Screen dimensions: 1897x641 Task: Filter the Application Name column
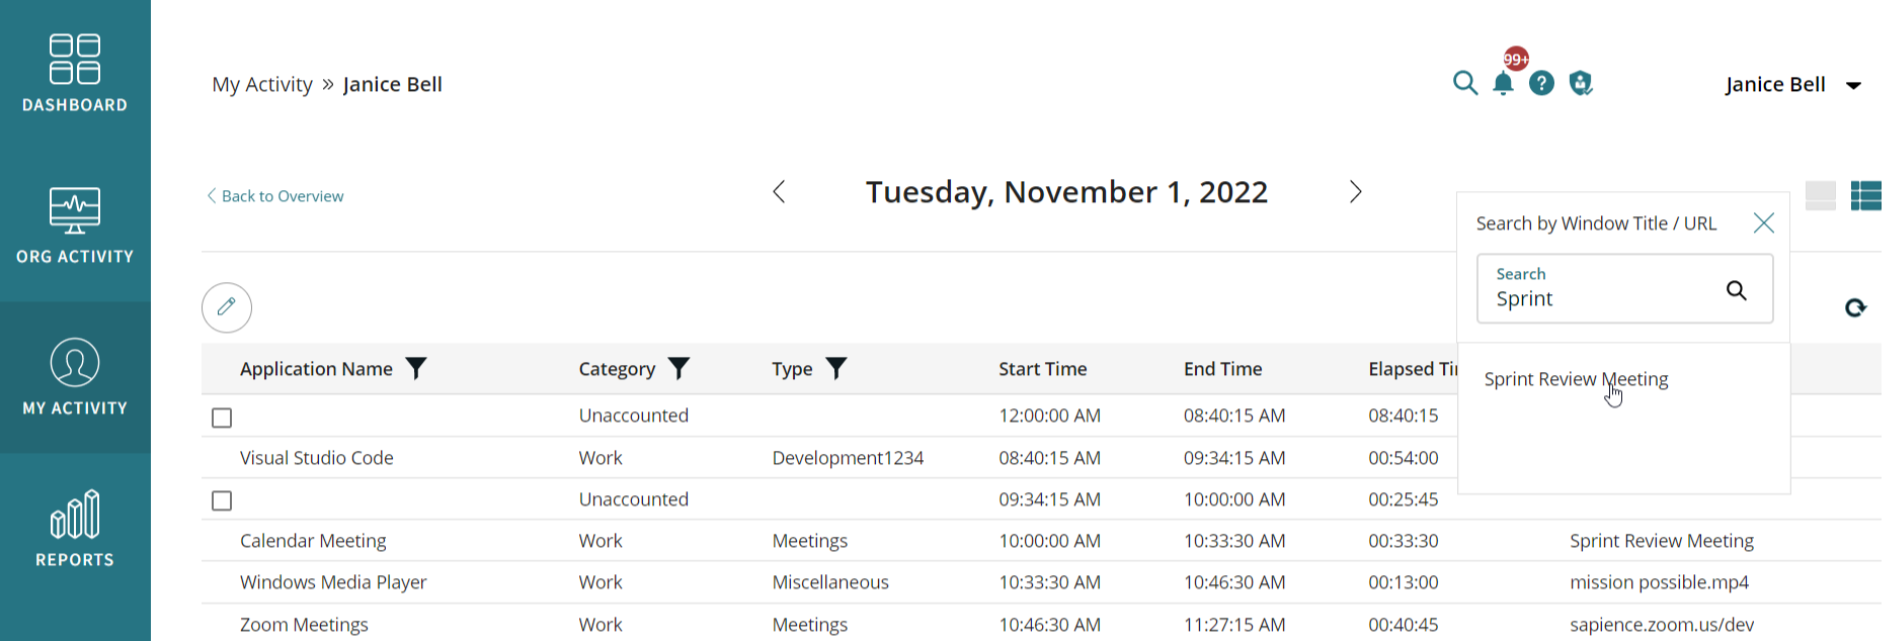pos(416,369)
